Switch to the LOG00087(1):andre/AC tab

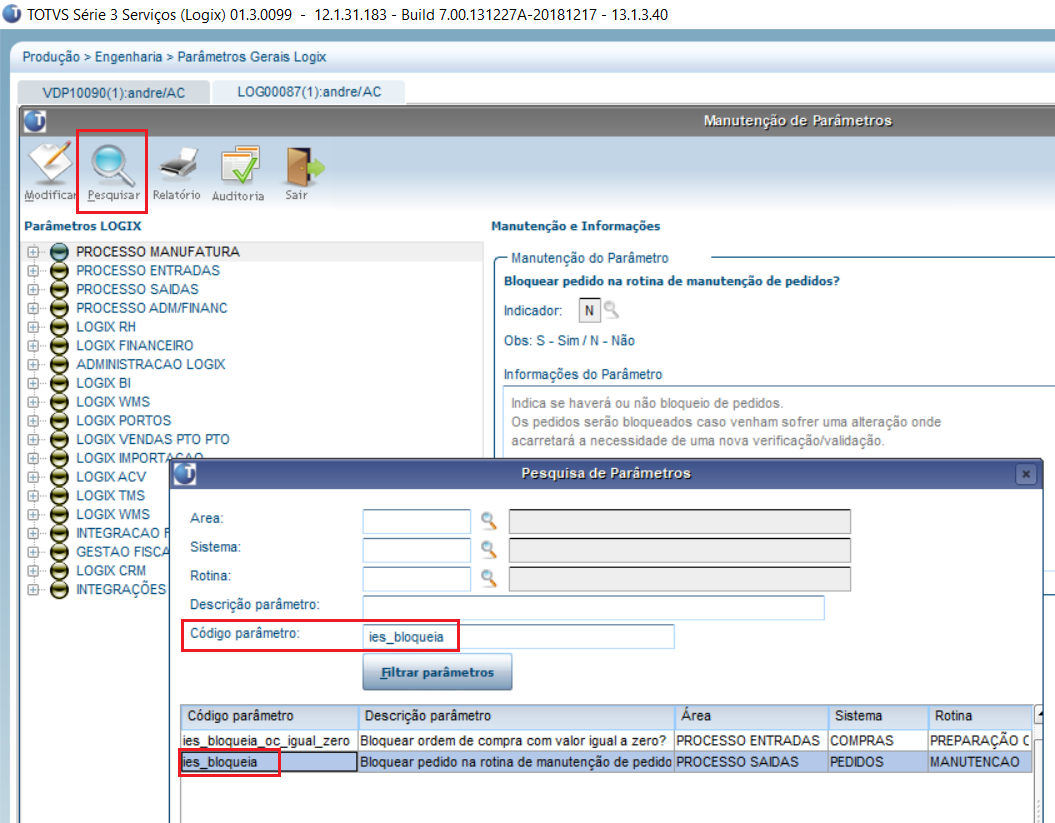coord(309,92)
